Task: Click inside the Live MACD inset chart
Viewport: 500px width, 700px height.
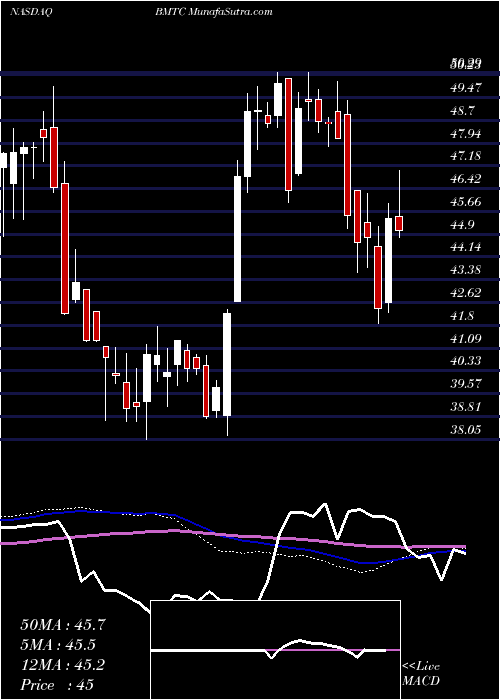Action: pyautogui.click(x=275, y=650)
